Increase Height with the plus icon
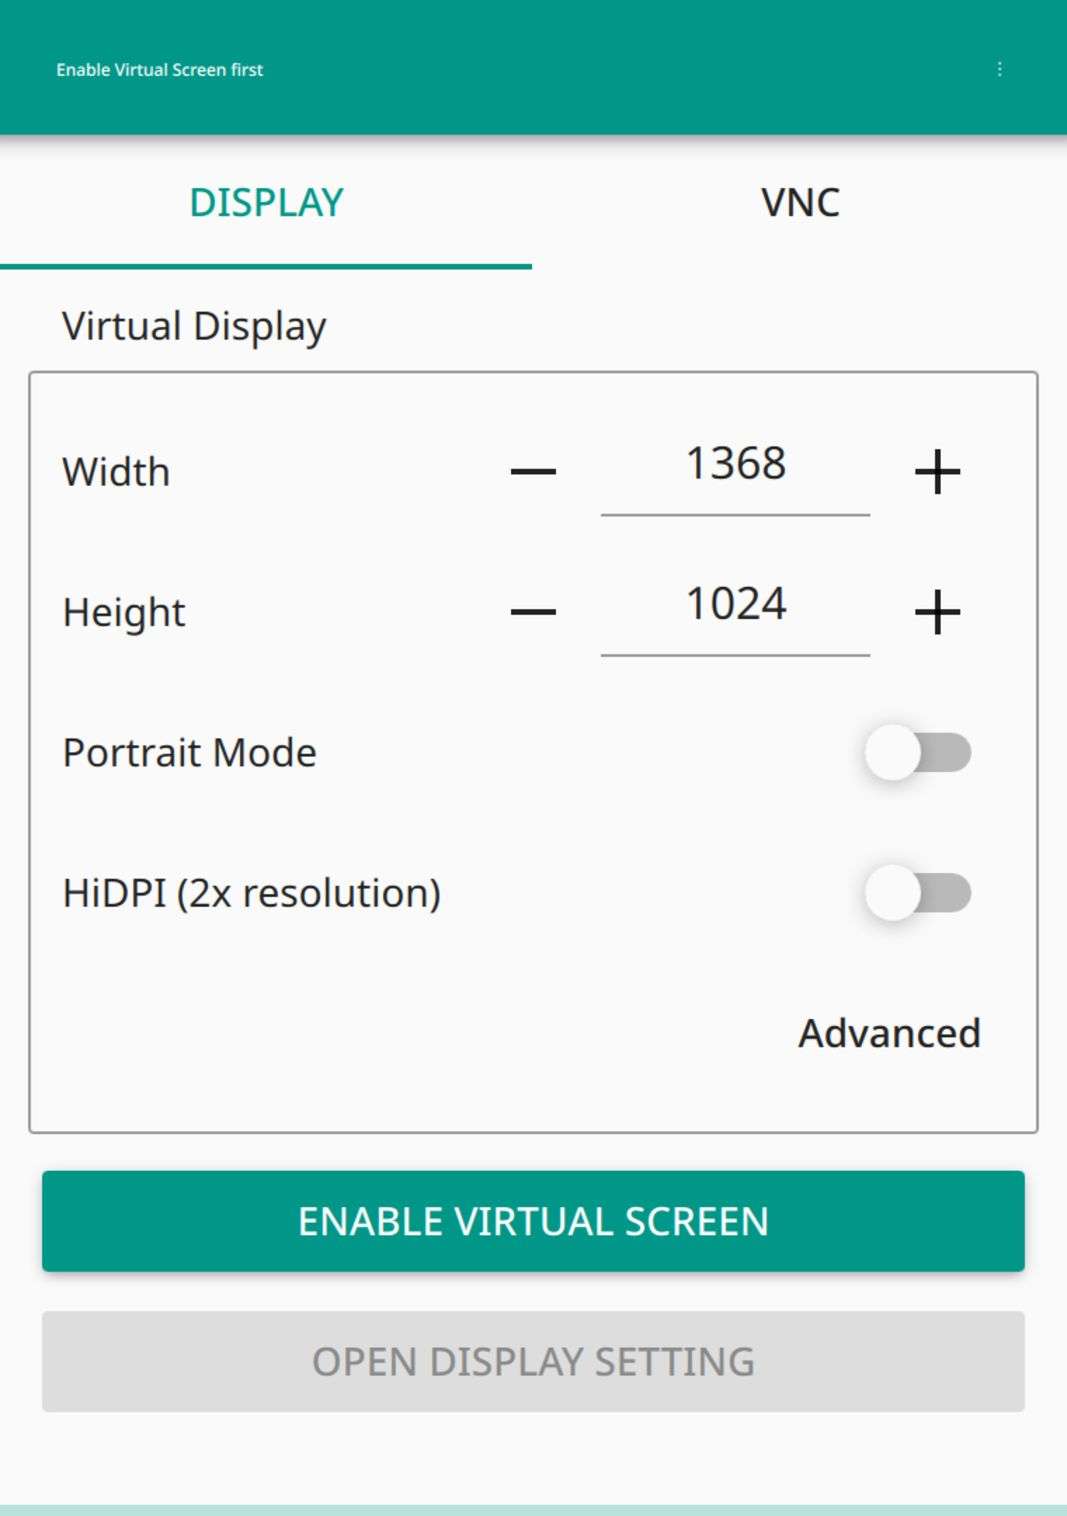Screen dimensions: 1067x1516 pyautogui.click(x=937, y=612)
